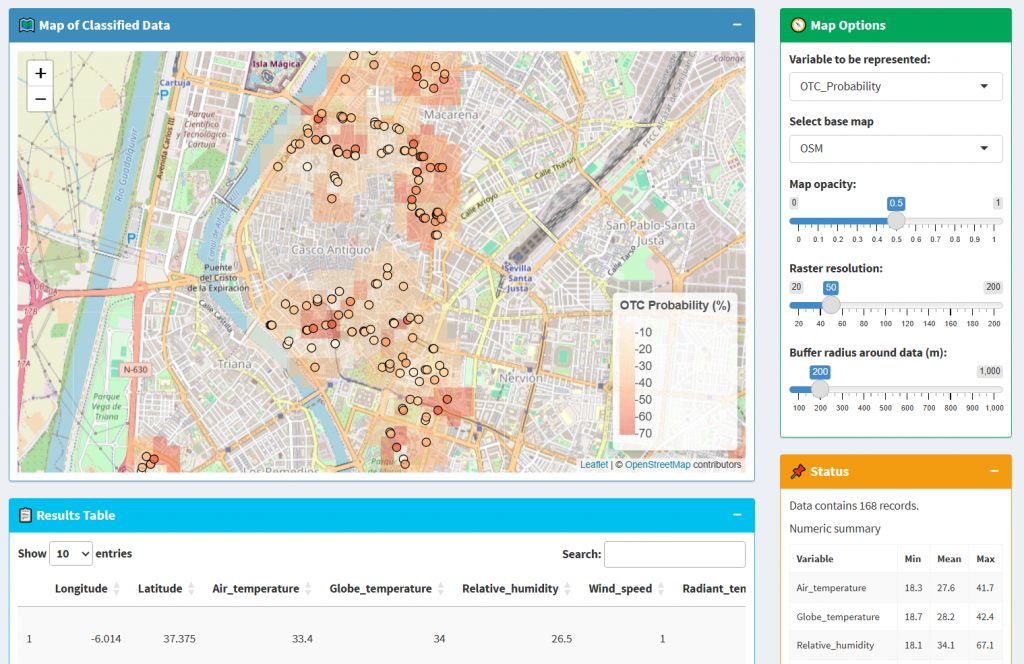Click the map opacity slider handle
1024x664 pixels.
tap(896, 221)
